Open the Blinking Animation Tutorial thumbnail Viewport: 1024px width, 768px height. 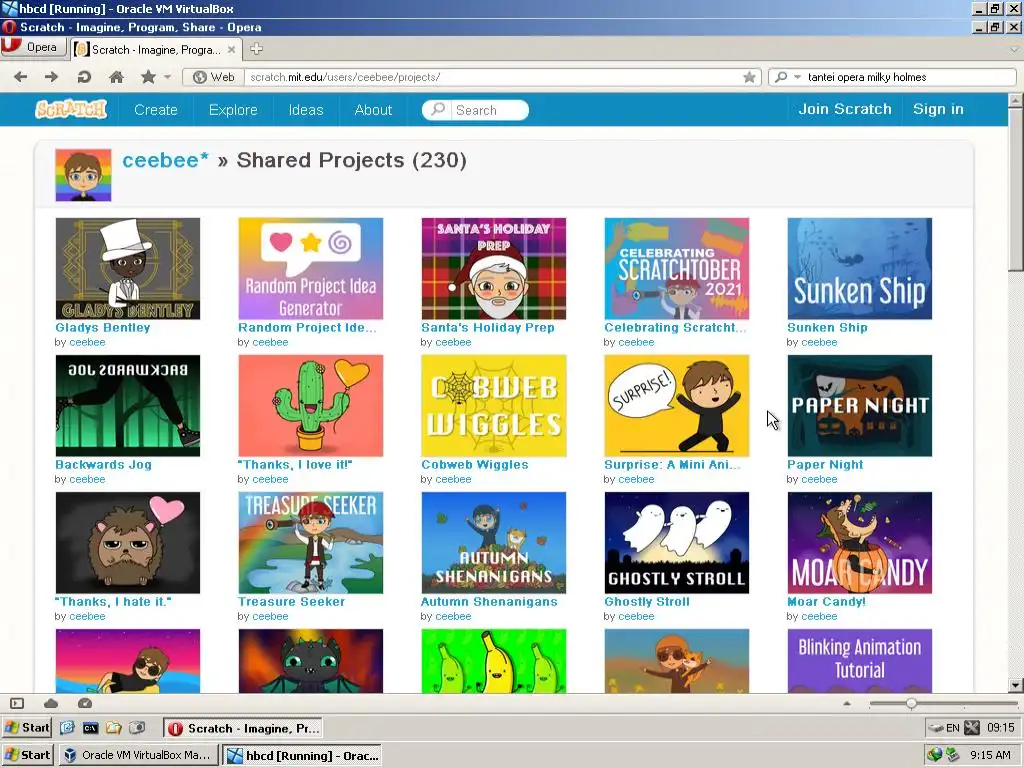(x=859, y=661)
